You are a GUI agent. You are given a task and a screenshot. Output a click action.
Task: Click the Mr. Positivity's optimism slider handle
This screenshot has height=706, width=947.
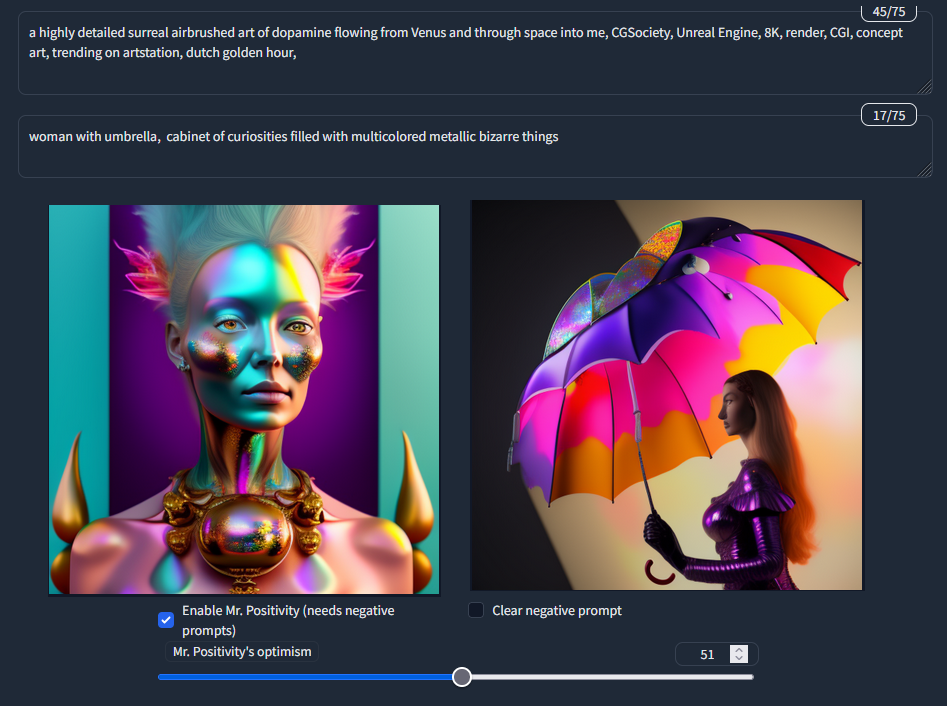[462, 677]
